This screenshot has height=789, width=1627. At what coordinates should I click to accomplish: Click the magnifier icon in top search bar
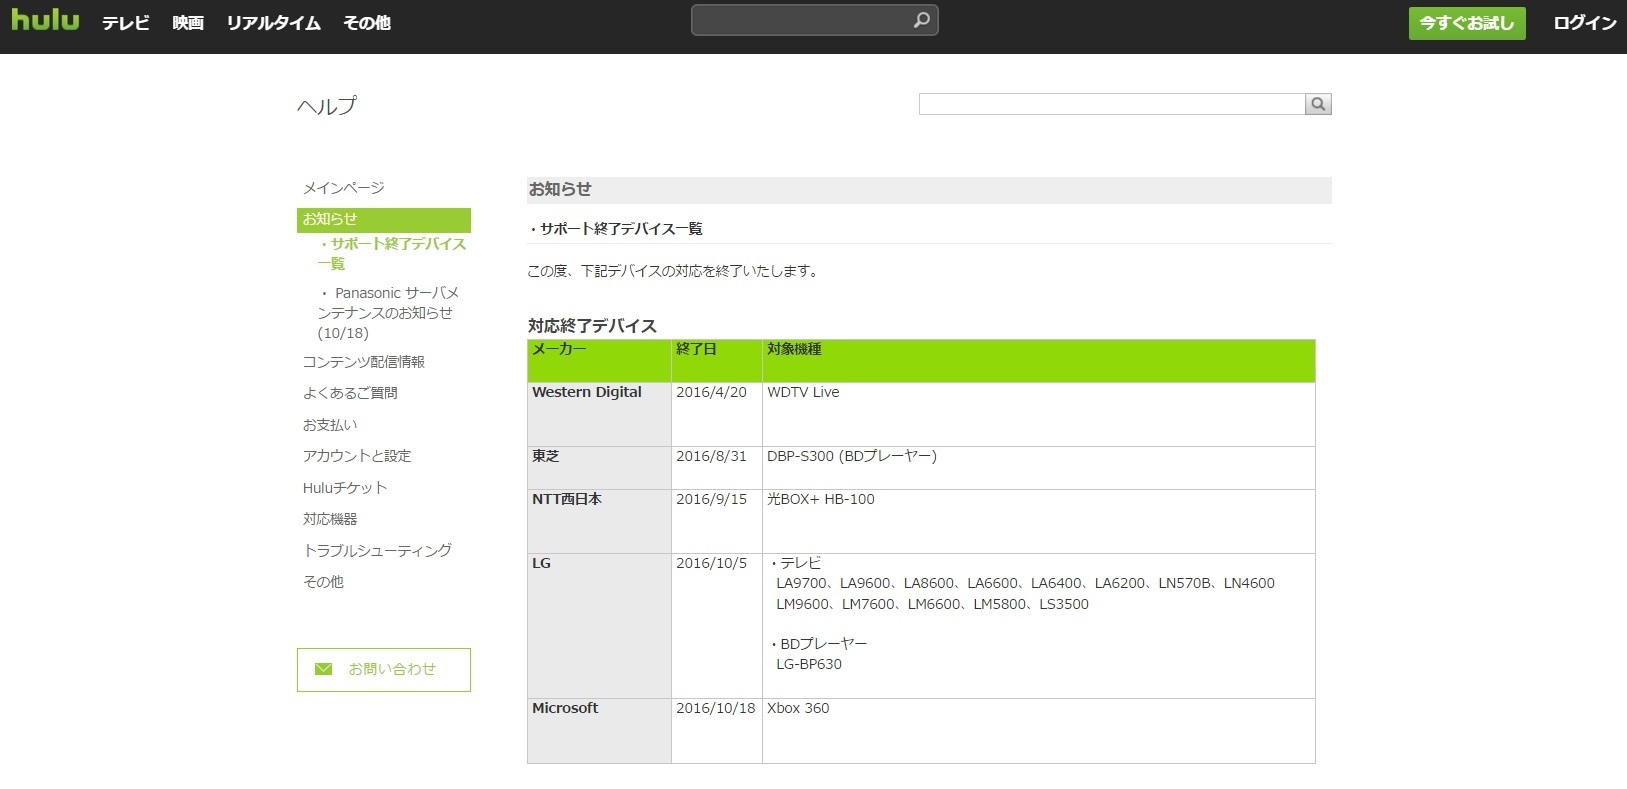click(x=921, y=20)
